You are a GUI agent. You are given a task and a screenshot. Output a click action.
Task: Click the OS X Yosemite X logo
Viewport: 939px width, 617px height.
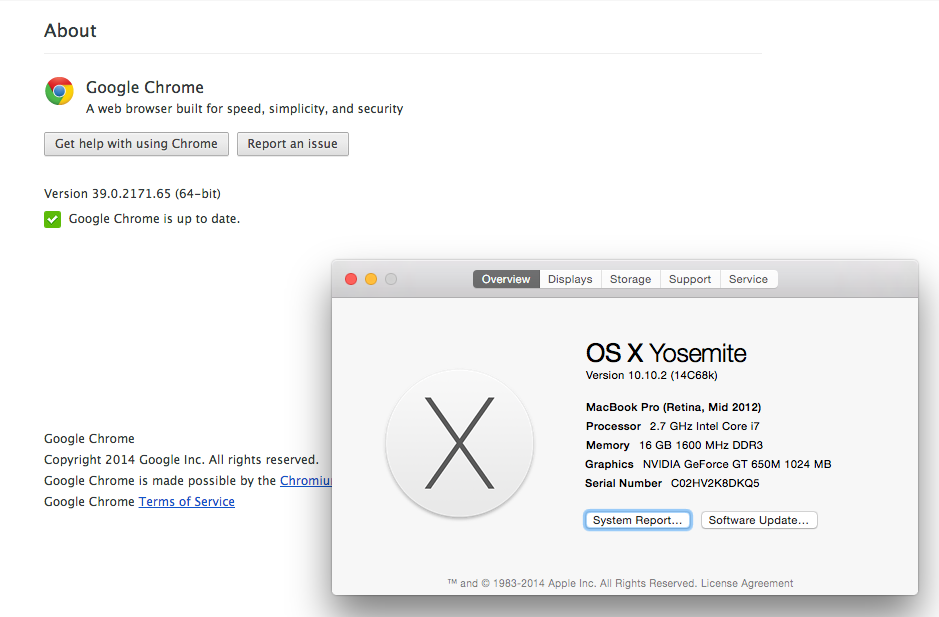[x=459, y=443]
